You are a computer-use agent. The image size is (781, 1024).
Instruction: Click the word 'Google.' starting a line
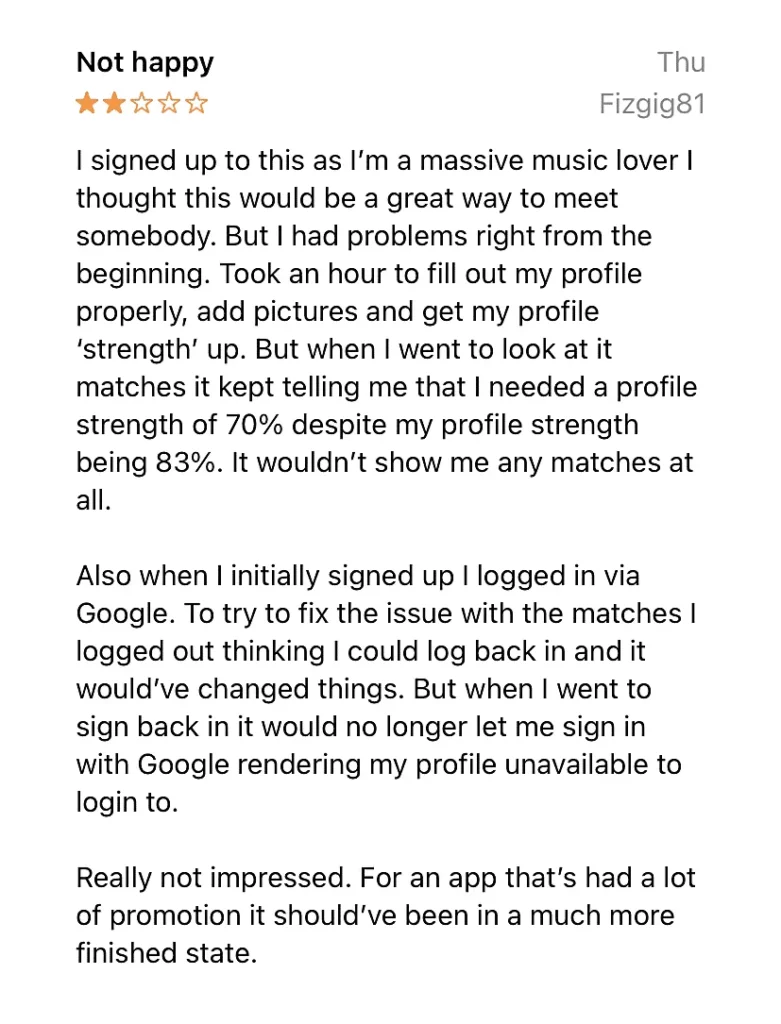click(x=125, y=614)
